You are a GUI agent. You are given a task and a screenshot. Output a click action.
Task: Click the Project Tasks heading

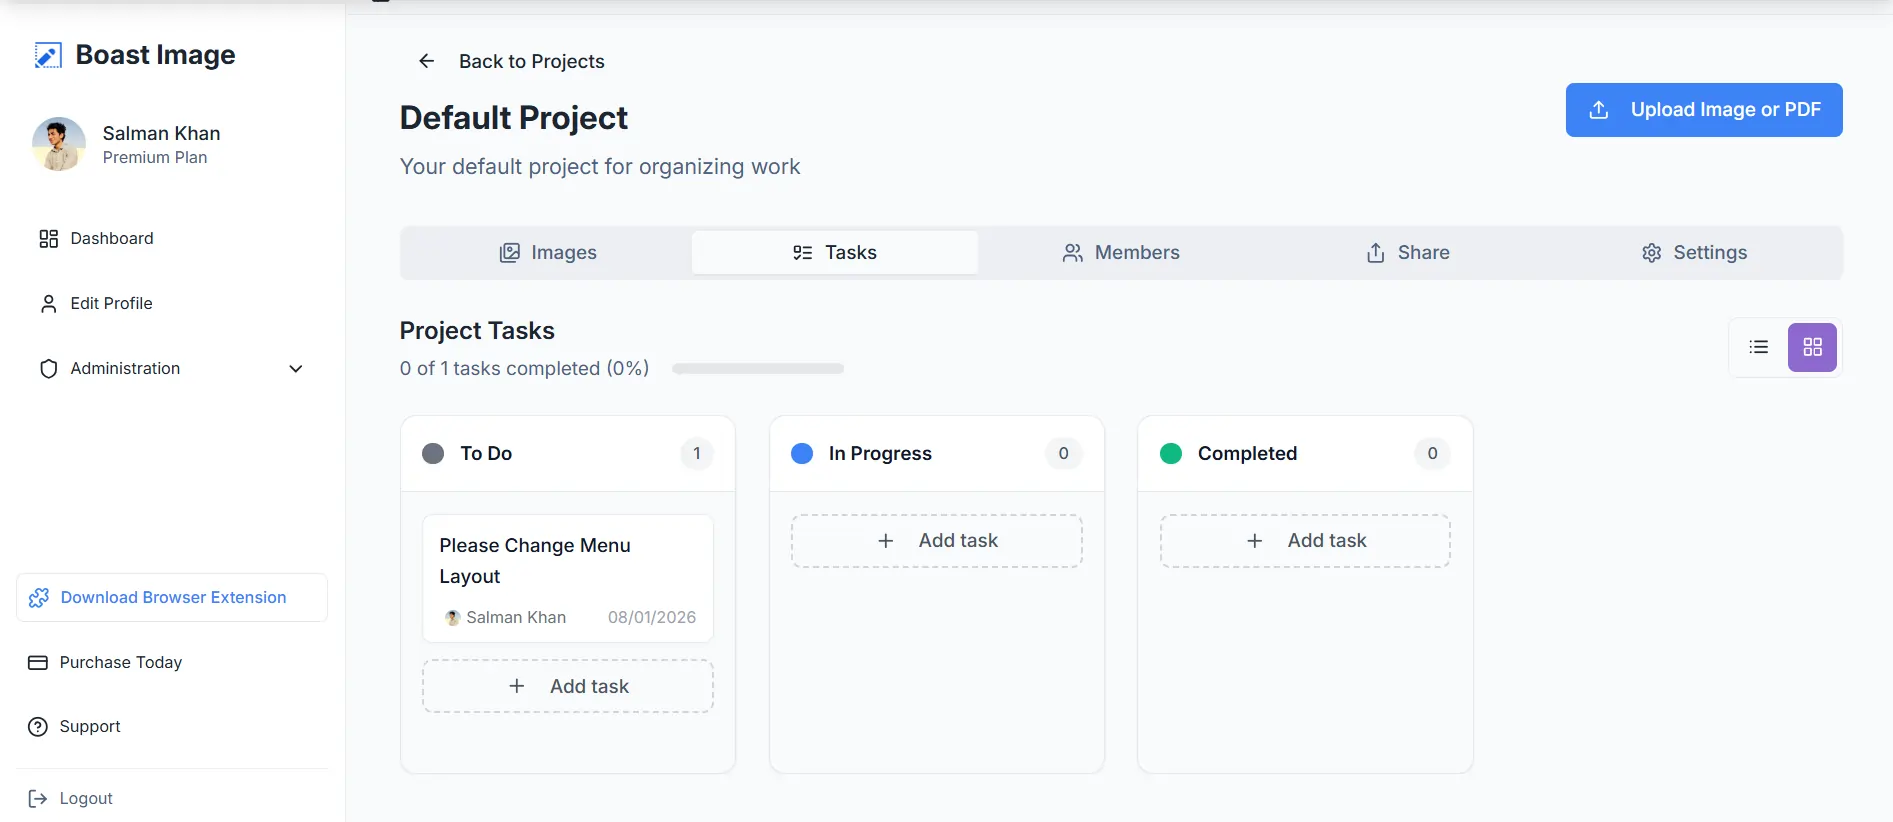[477, 331]
